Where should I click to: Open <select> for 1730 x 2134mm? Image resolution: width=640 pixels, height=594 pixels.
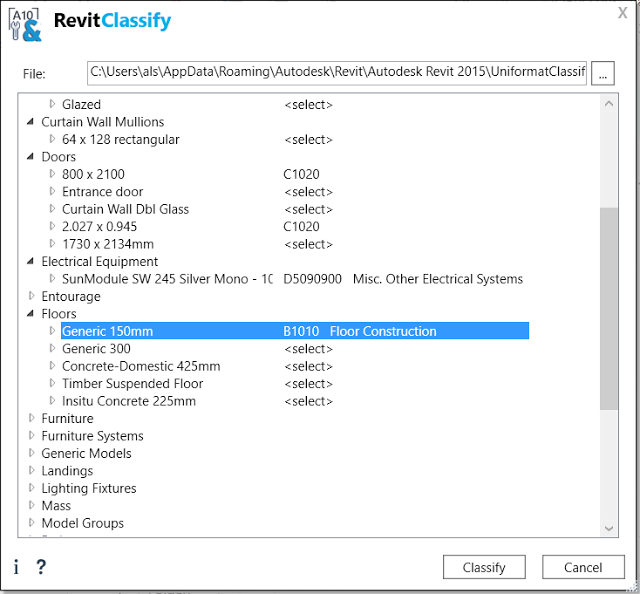(x=309, y=245)
